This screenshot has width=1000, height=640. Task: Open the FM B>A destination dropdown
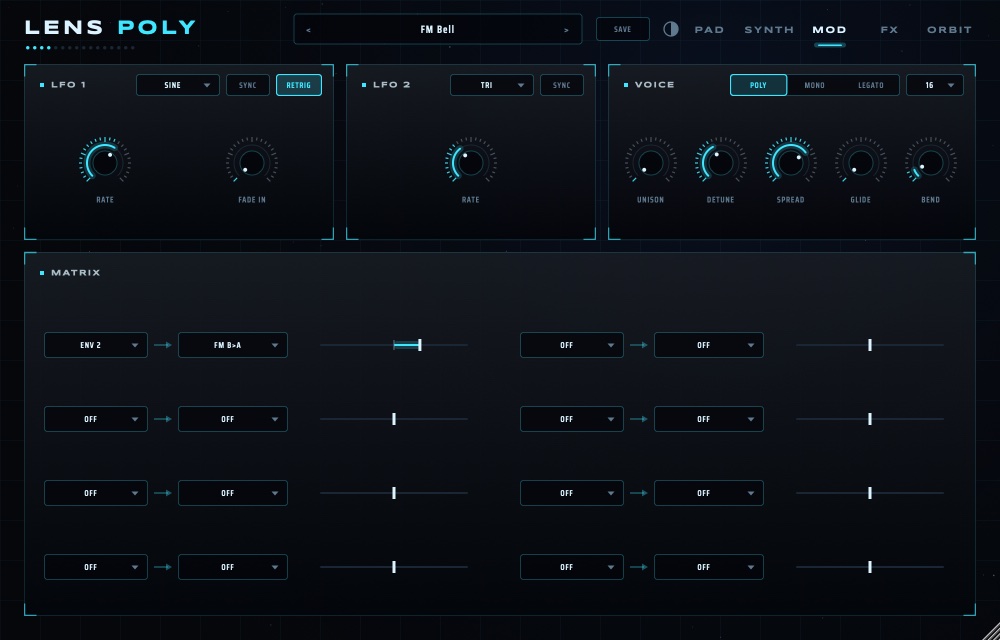(x=233, y=345)
